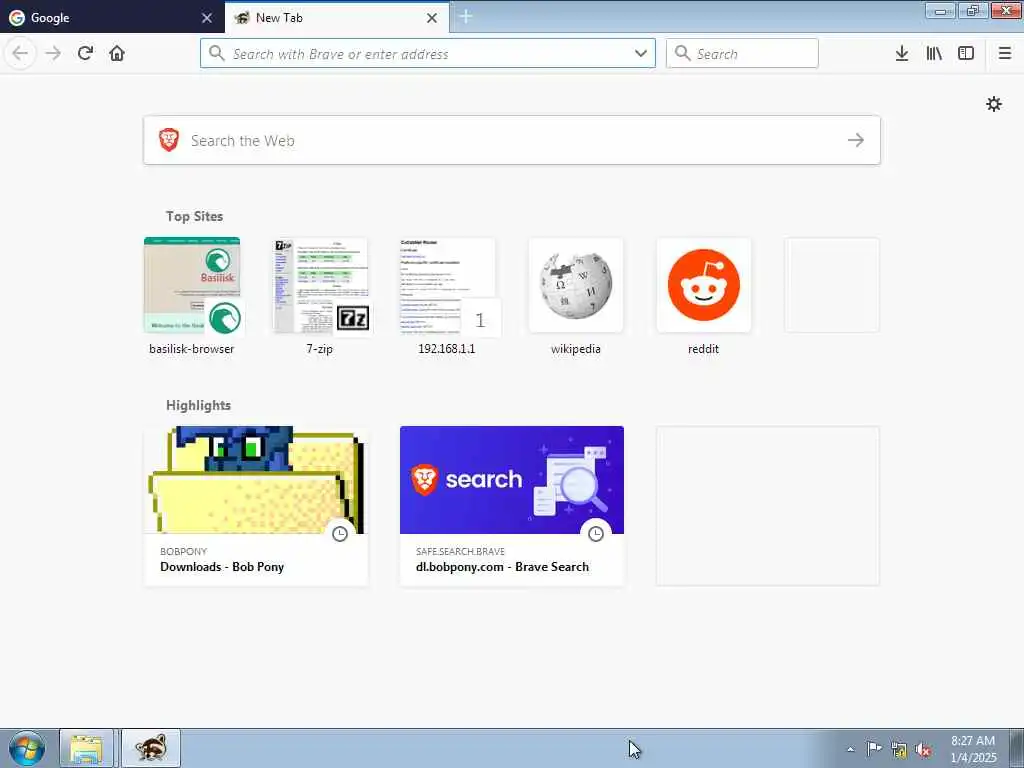Open the wikipedia top site tile

(576, 285)
